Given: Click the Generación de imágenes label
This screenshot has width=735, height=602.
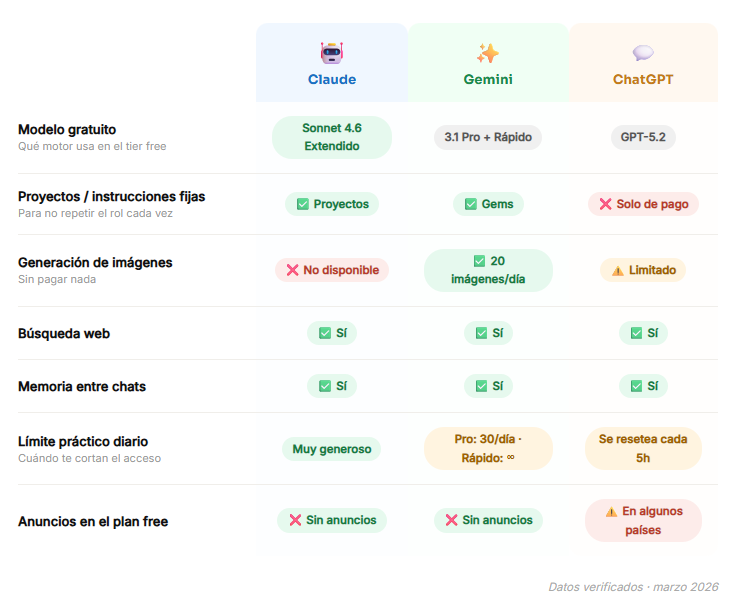Looking at the screenshot, I should click(95, 263).
